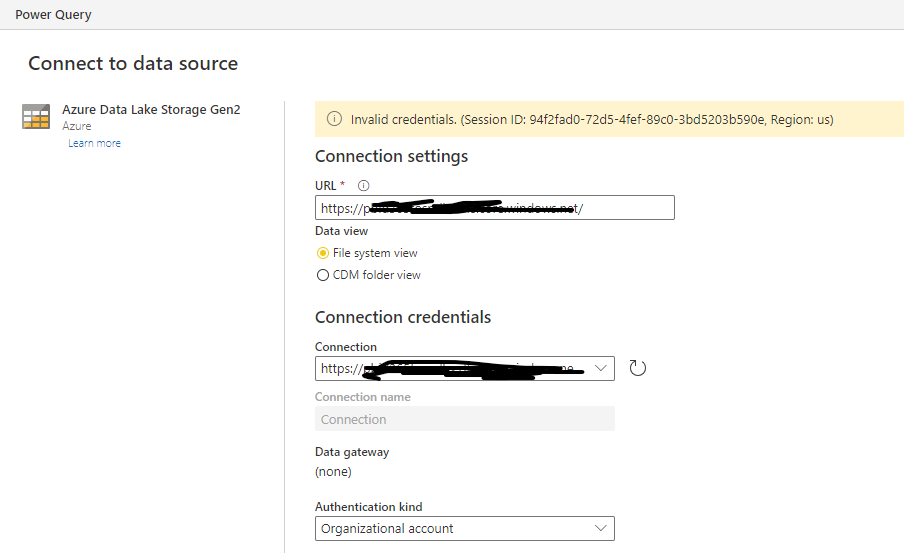Click the Azure Data Lake Storage Gen2 title
Screen dimensions: 904x553
click(151, 110)
